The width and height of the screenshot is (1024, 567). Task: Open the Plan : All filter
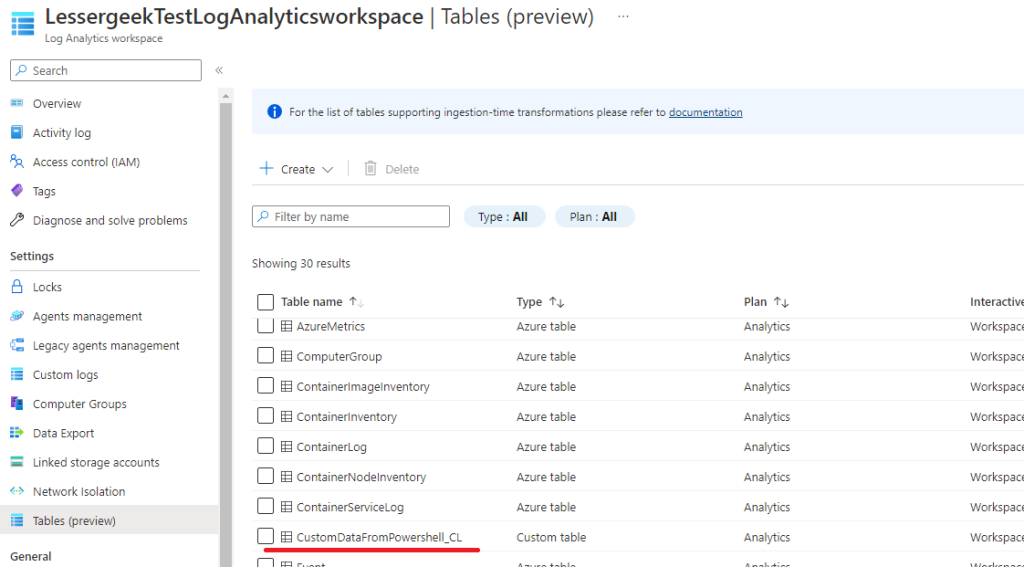(594, 217)
